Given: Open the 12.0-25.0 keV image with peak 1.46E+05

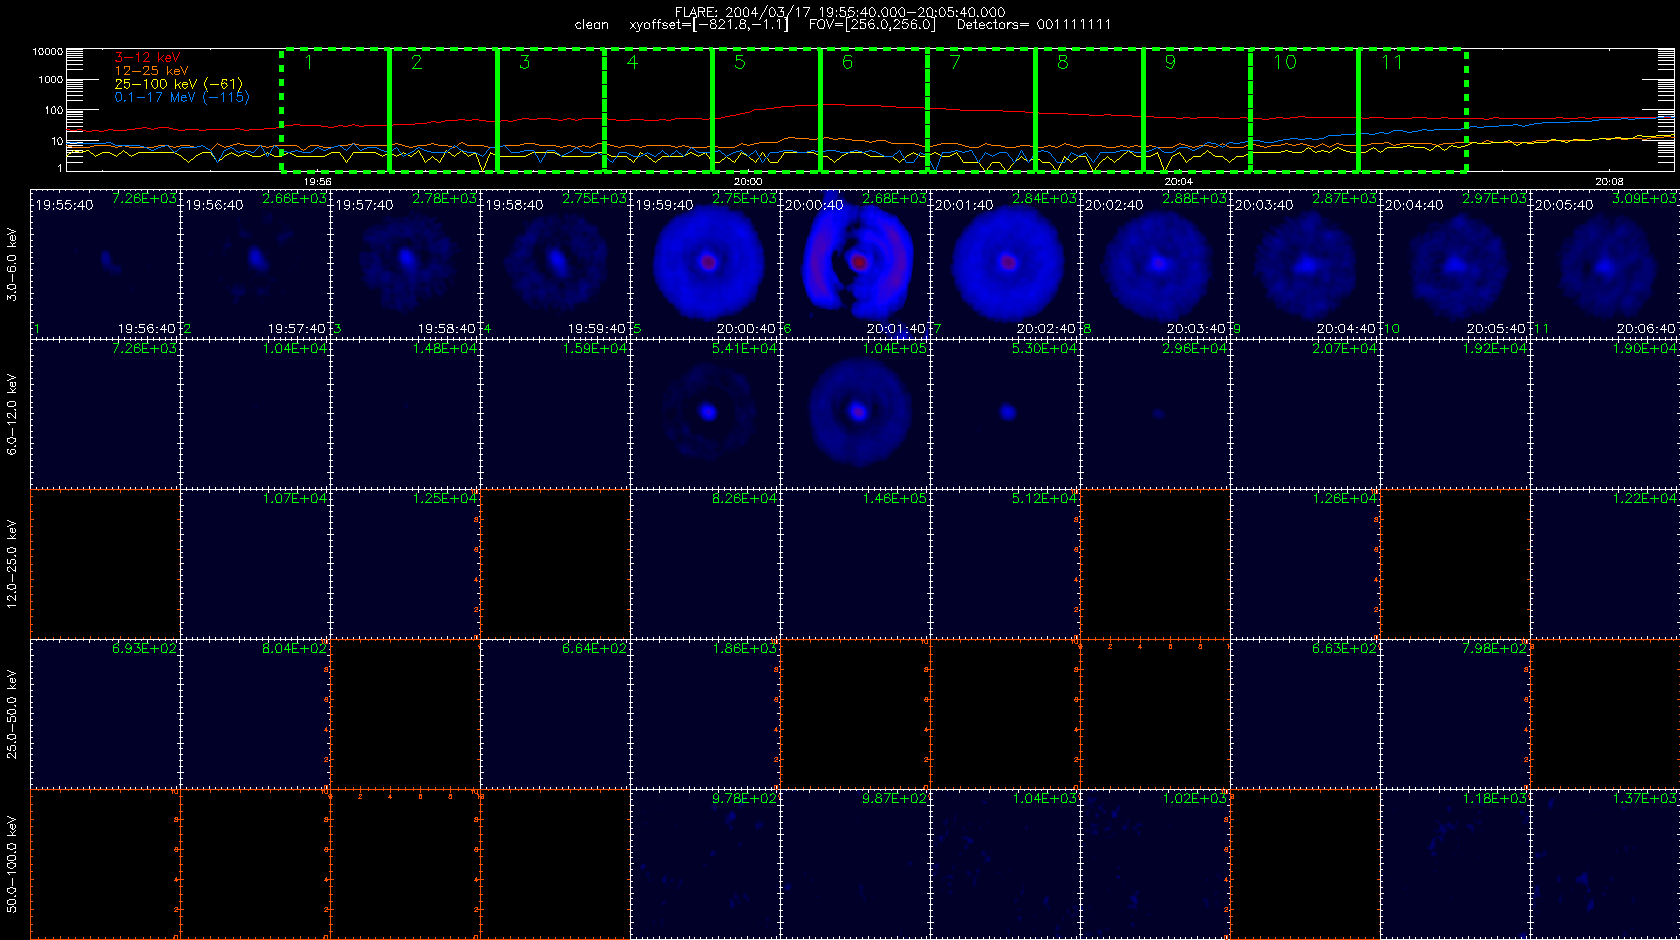Looking at the screenshot, I should pos(855,563).
